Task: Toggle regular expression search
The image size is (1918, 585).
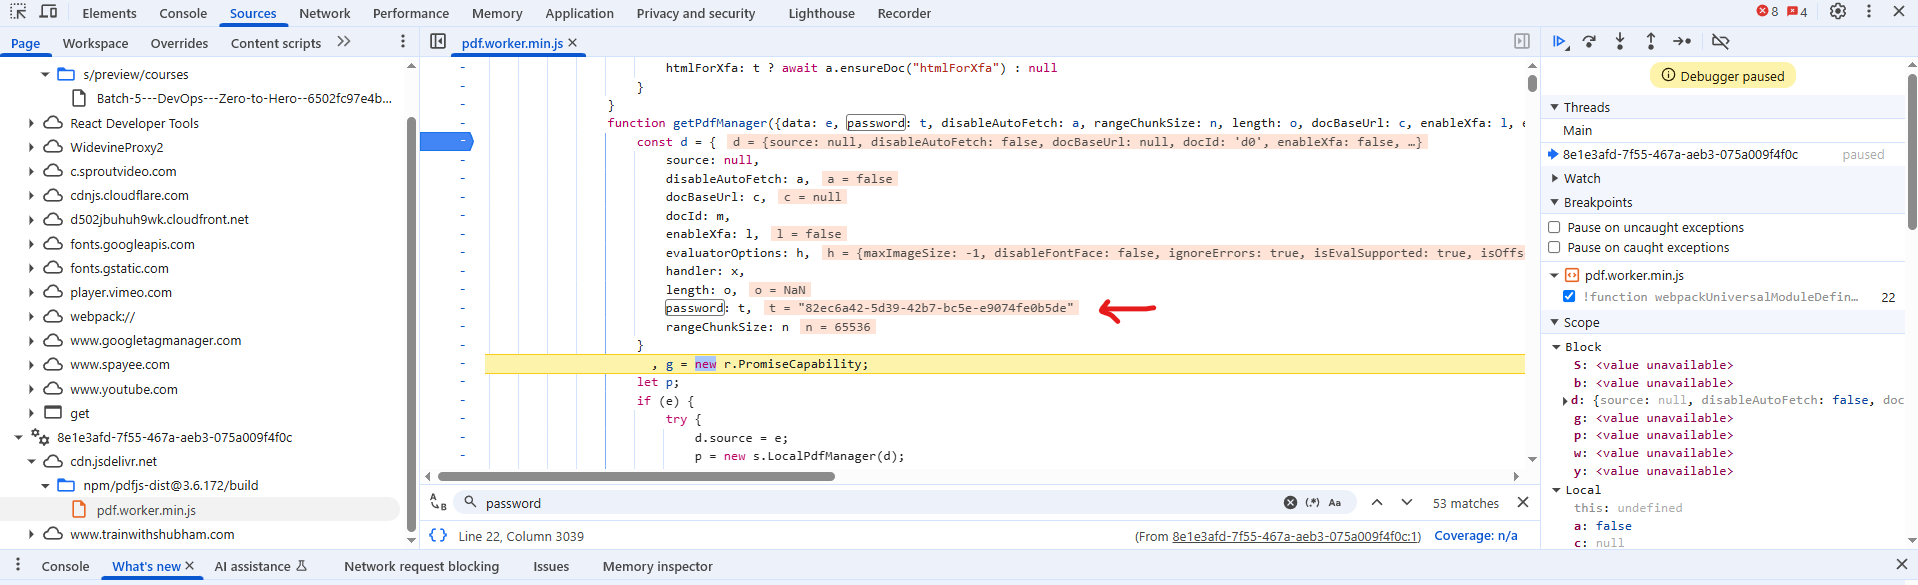Action: [x=1313, y=503]
